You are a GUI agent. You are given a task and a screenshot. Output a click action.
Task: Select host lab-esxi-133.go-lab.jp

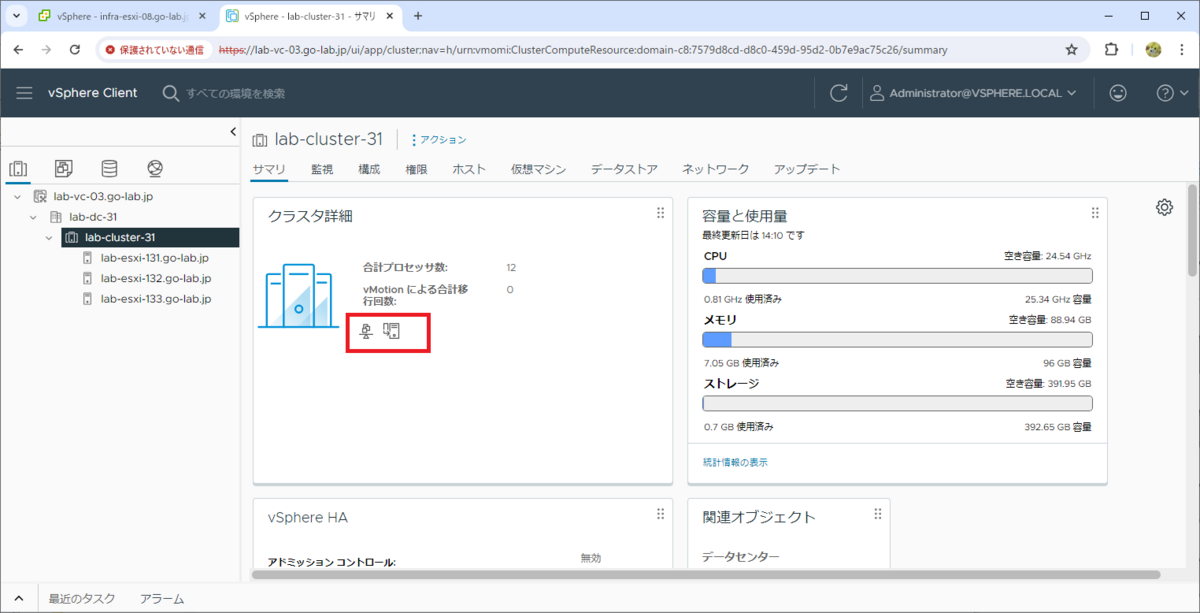pyautogui.click(x=156, y=299)
